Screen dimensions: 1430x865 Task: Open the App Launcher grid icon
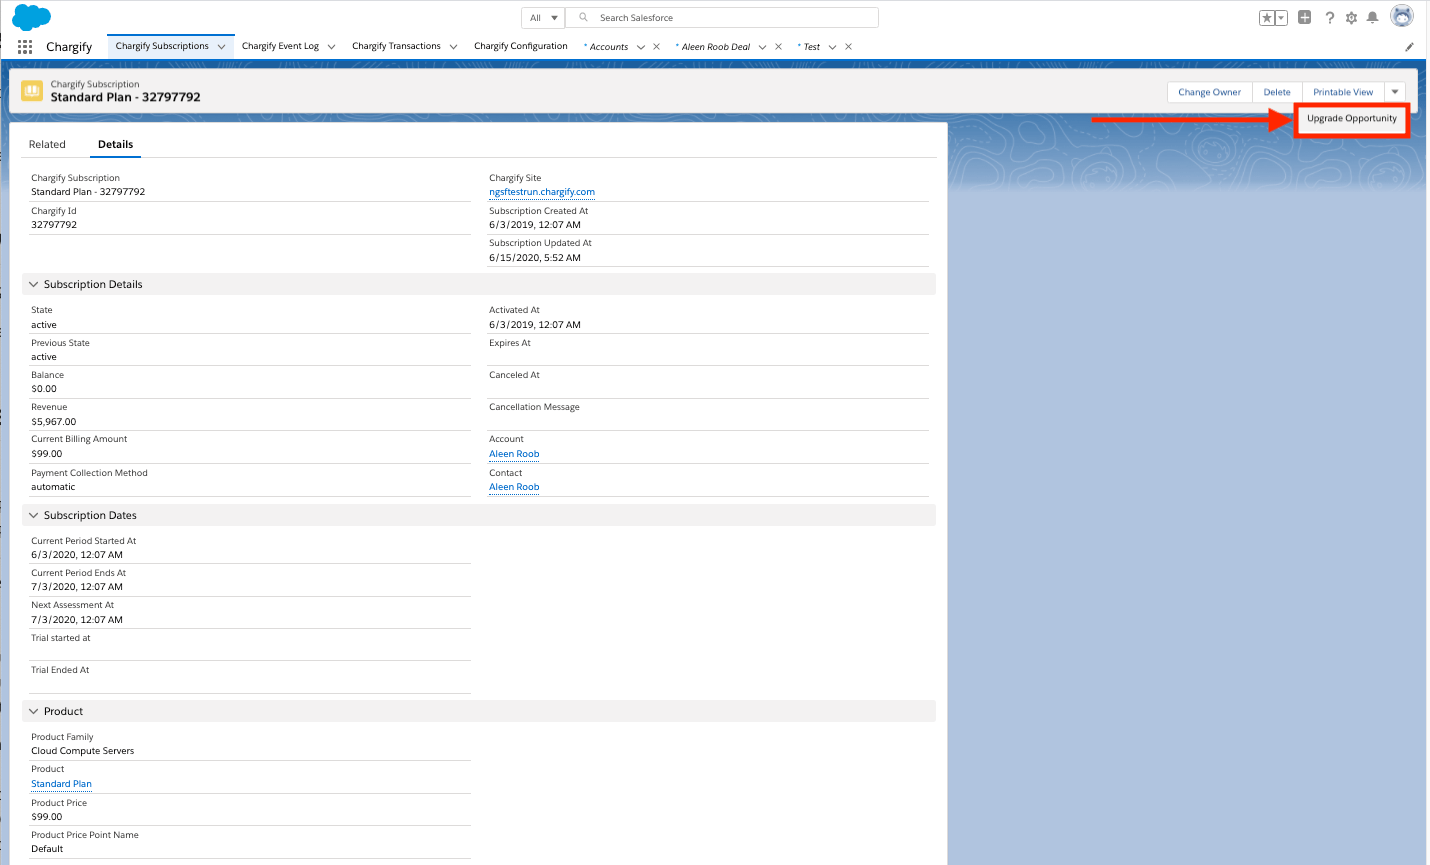pos(25,47)
